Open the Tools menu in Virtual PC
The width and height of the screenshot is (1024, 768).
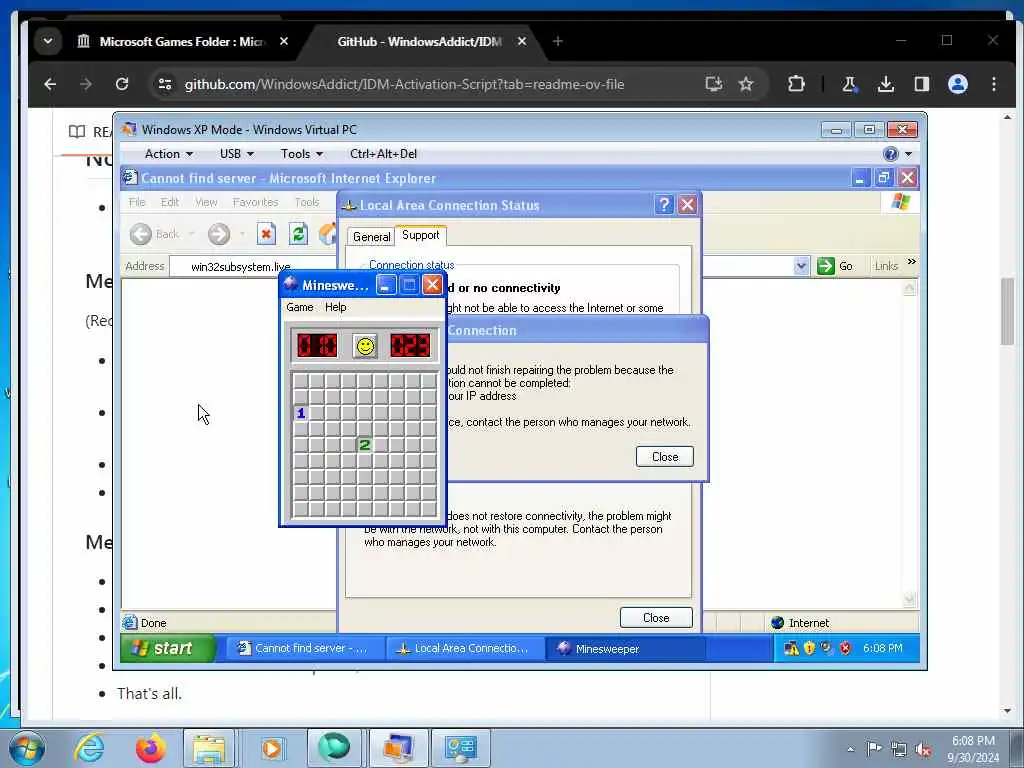[x=302, y=154]
